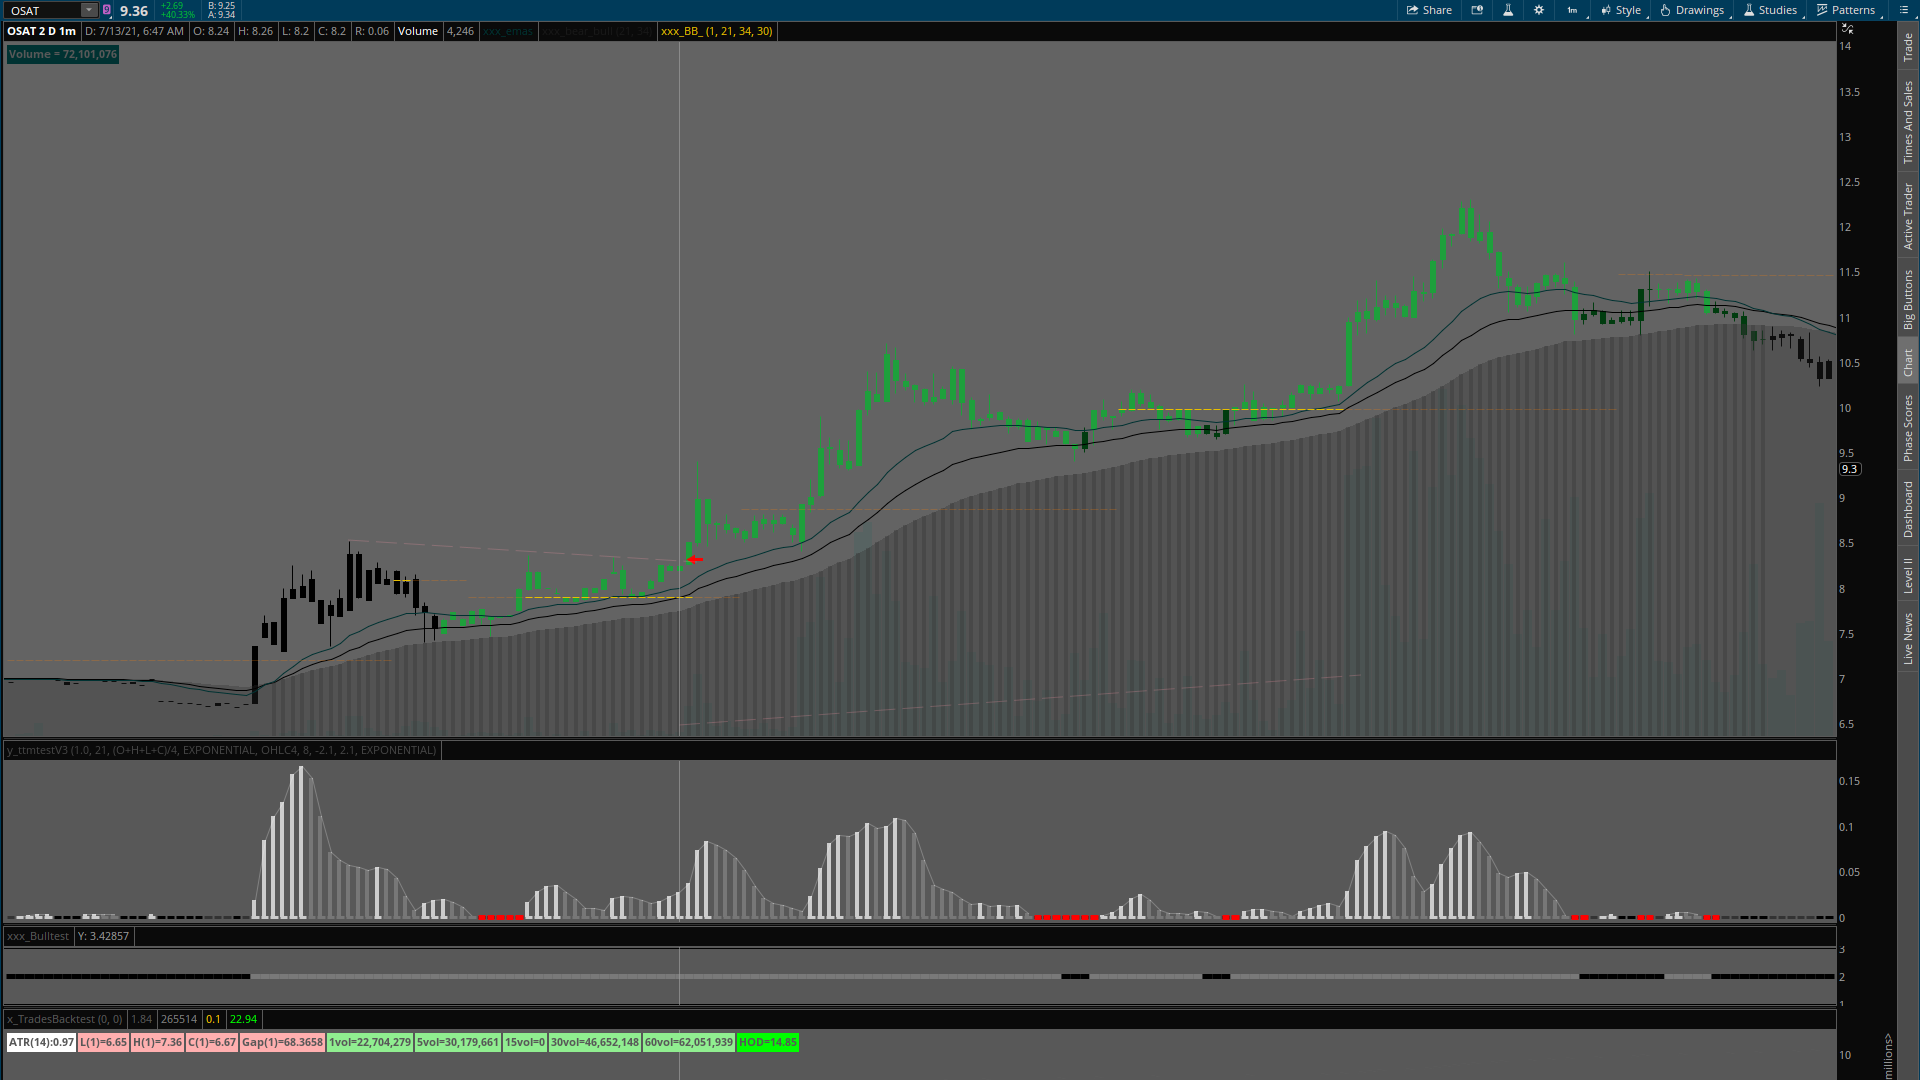Click the purple symbol link icon
This screenshot has width=1920, height=1080.
pos(107,10)
